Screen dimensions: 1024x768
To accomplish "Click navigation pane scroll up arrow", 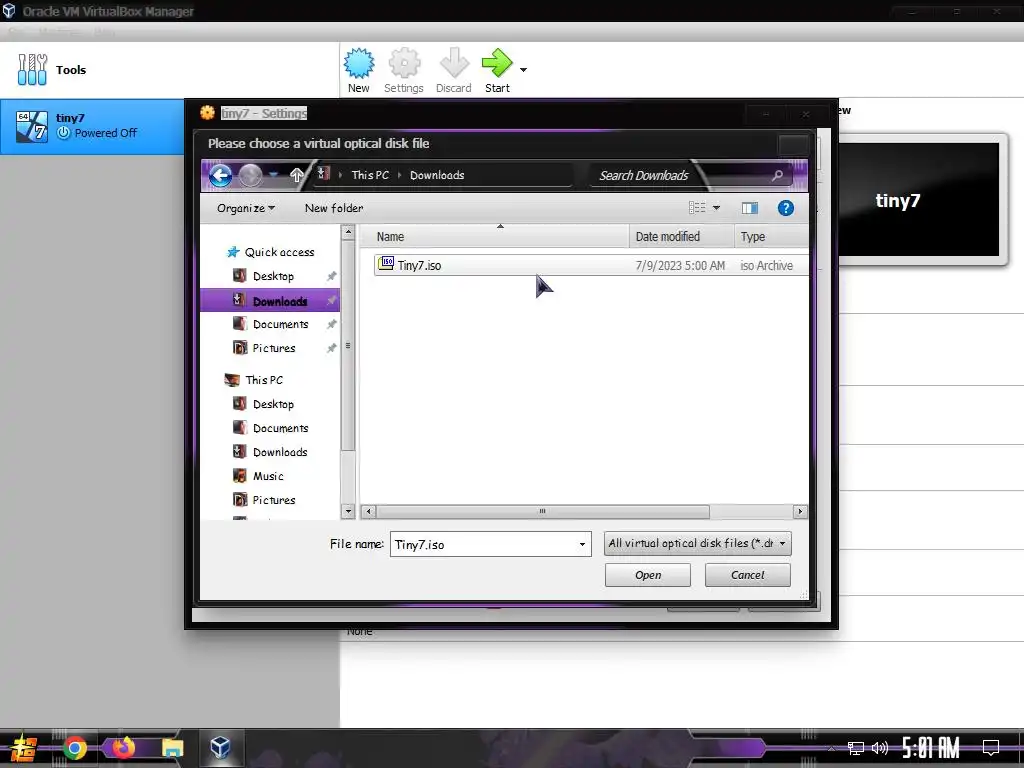I will (348, 232).
